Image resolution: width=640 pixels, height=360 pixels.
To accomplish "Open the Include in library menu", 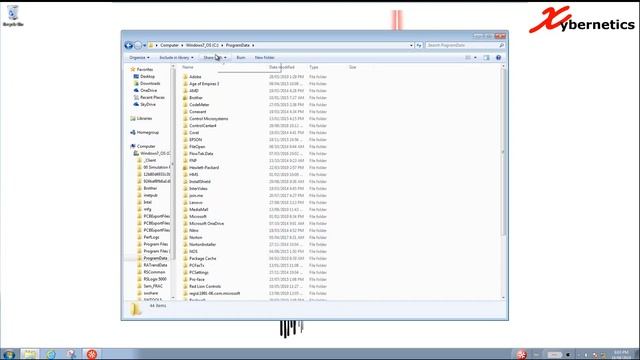I will click(x=176, y=58).
